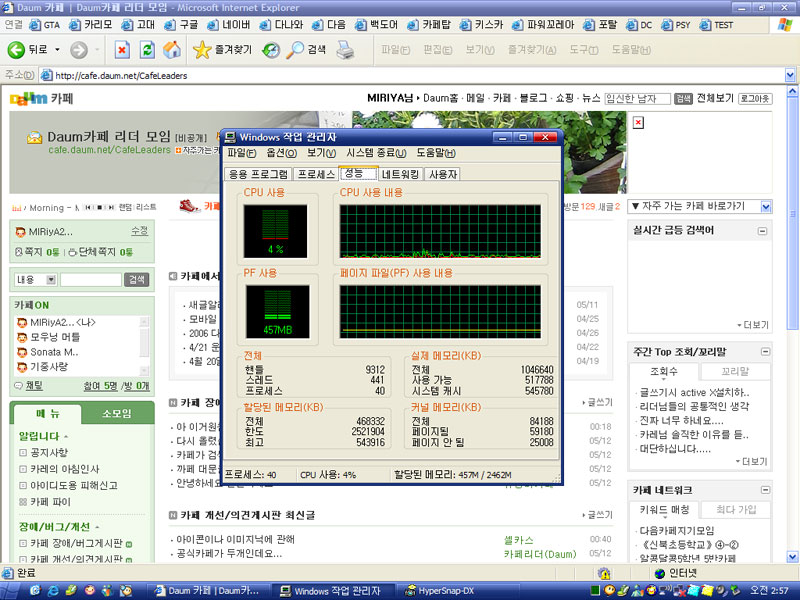This screenshot has width=800, height=600.
Task: Go to the home page via house icon
Action: click(x=172, y=49)
